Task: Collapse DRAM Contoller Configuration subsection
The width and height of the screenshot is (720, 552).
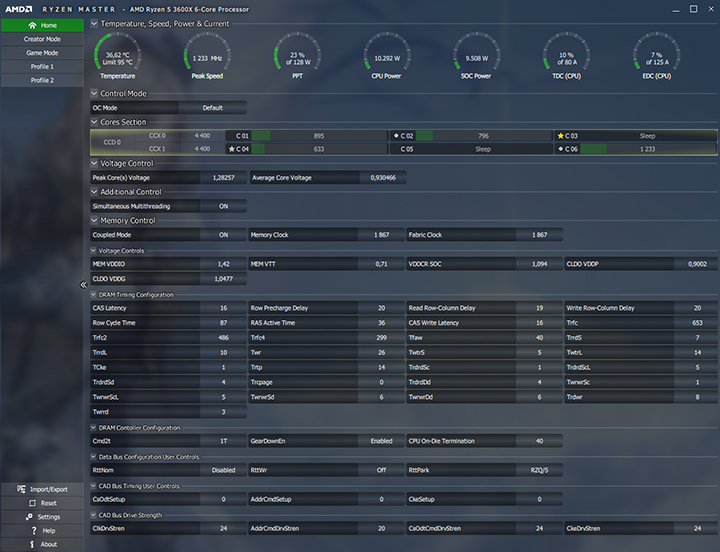Action: coord(93,428)
